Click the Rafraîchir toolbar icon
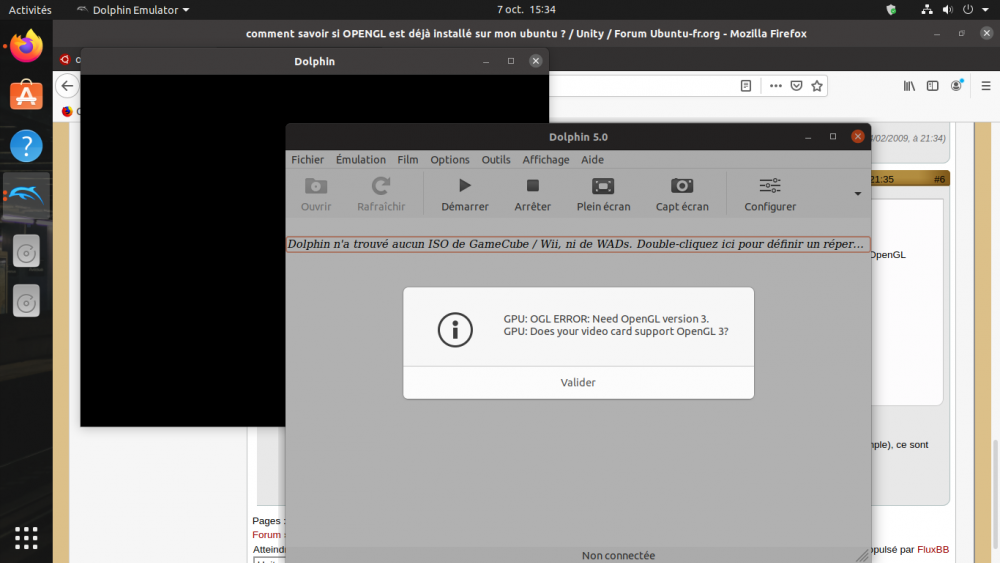Image resolution: width=1000 pixels, height=563 pixels. coord(381,194)
